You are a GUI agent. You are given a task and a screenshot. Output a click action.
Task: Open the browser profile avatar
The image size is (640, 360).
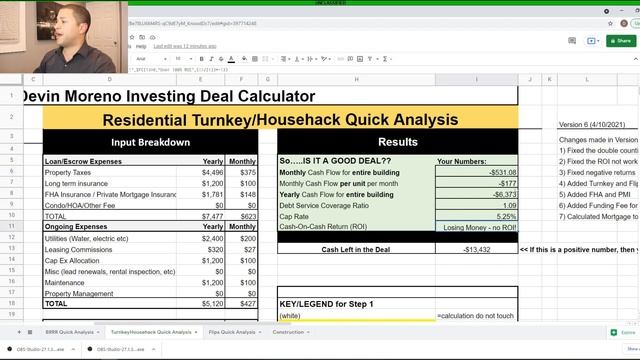tap(624, 23)
